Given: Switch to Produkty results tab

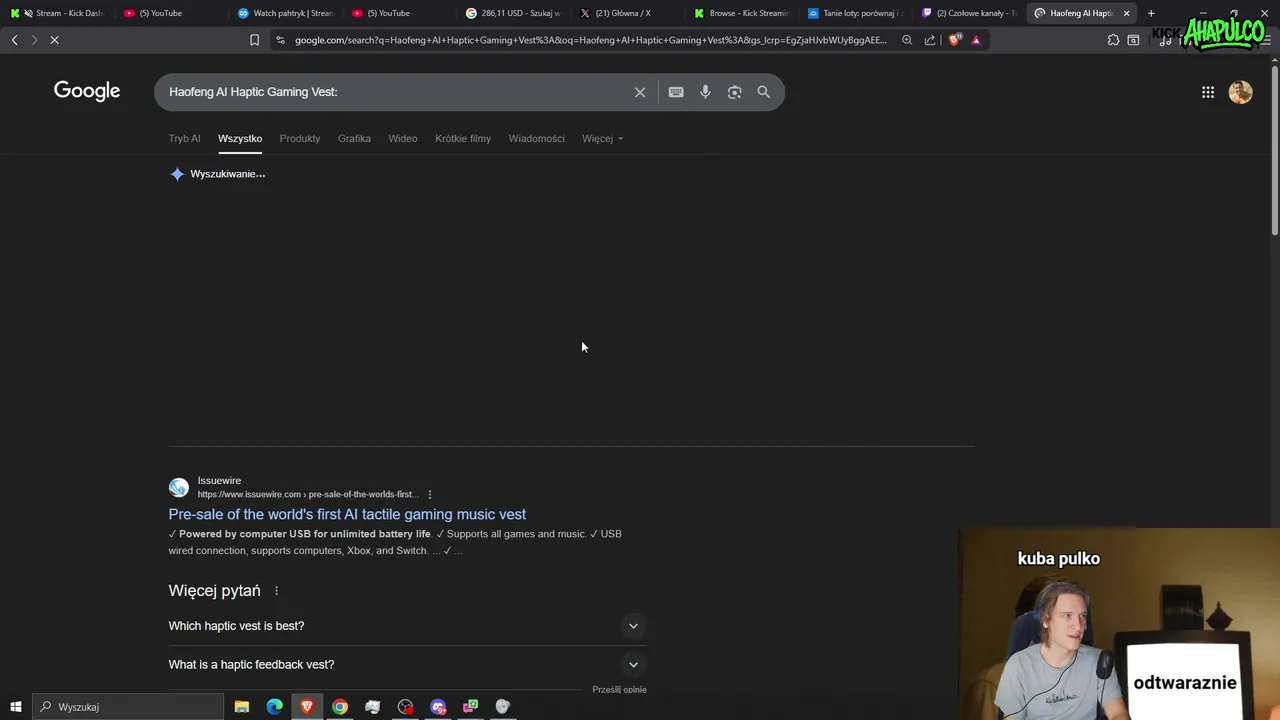Looking at the screenshot, I should [300, 138].
